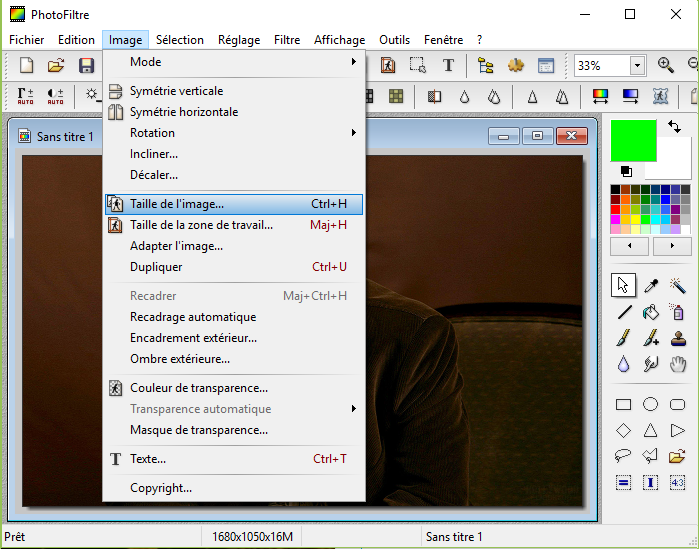The height and width of the screenshot is (549, 699).
Task: Select the magic wand tool
Action: click(x=678, y=286)
